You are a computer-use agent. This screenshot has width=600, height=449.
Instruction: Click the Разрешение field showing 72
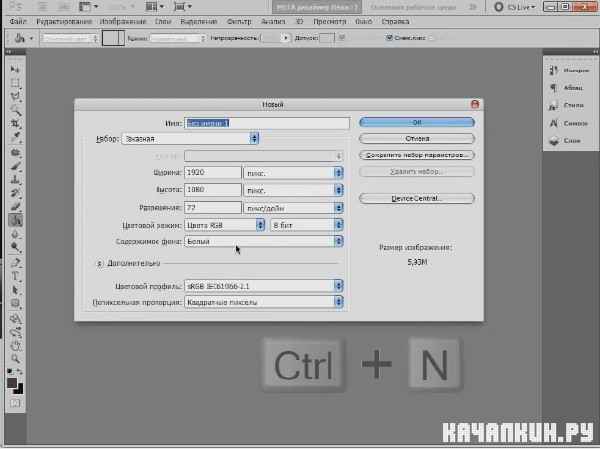[x=213, y=207]
